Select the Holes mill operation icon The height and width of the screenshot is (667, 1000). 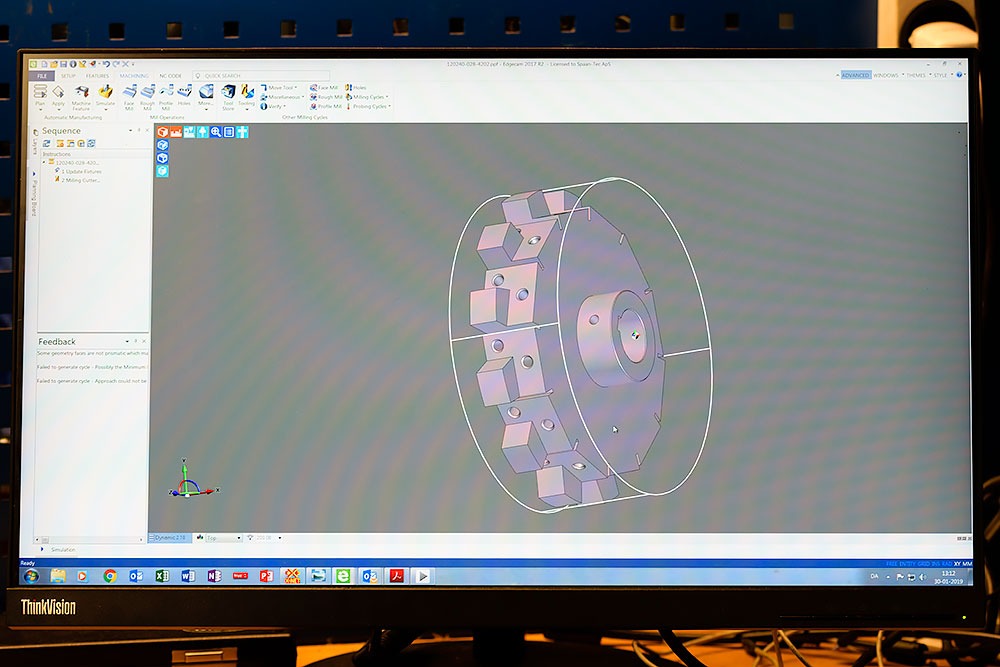click(184, 94)
